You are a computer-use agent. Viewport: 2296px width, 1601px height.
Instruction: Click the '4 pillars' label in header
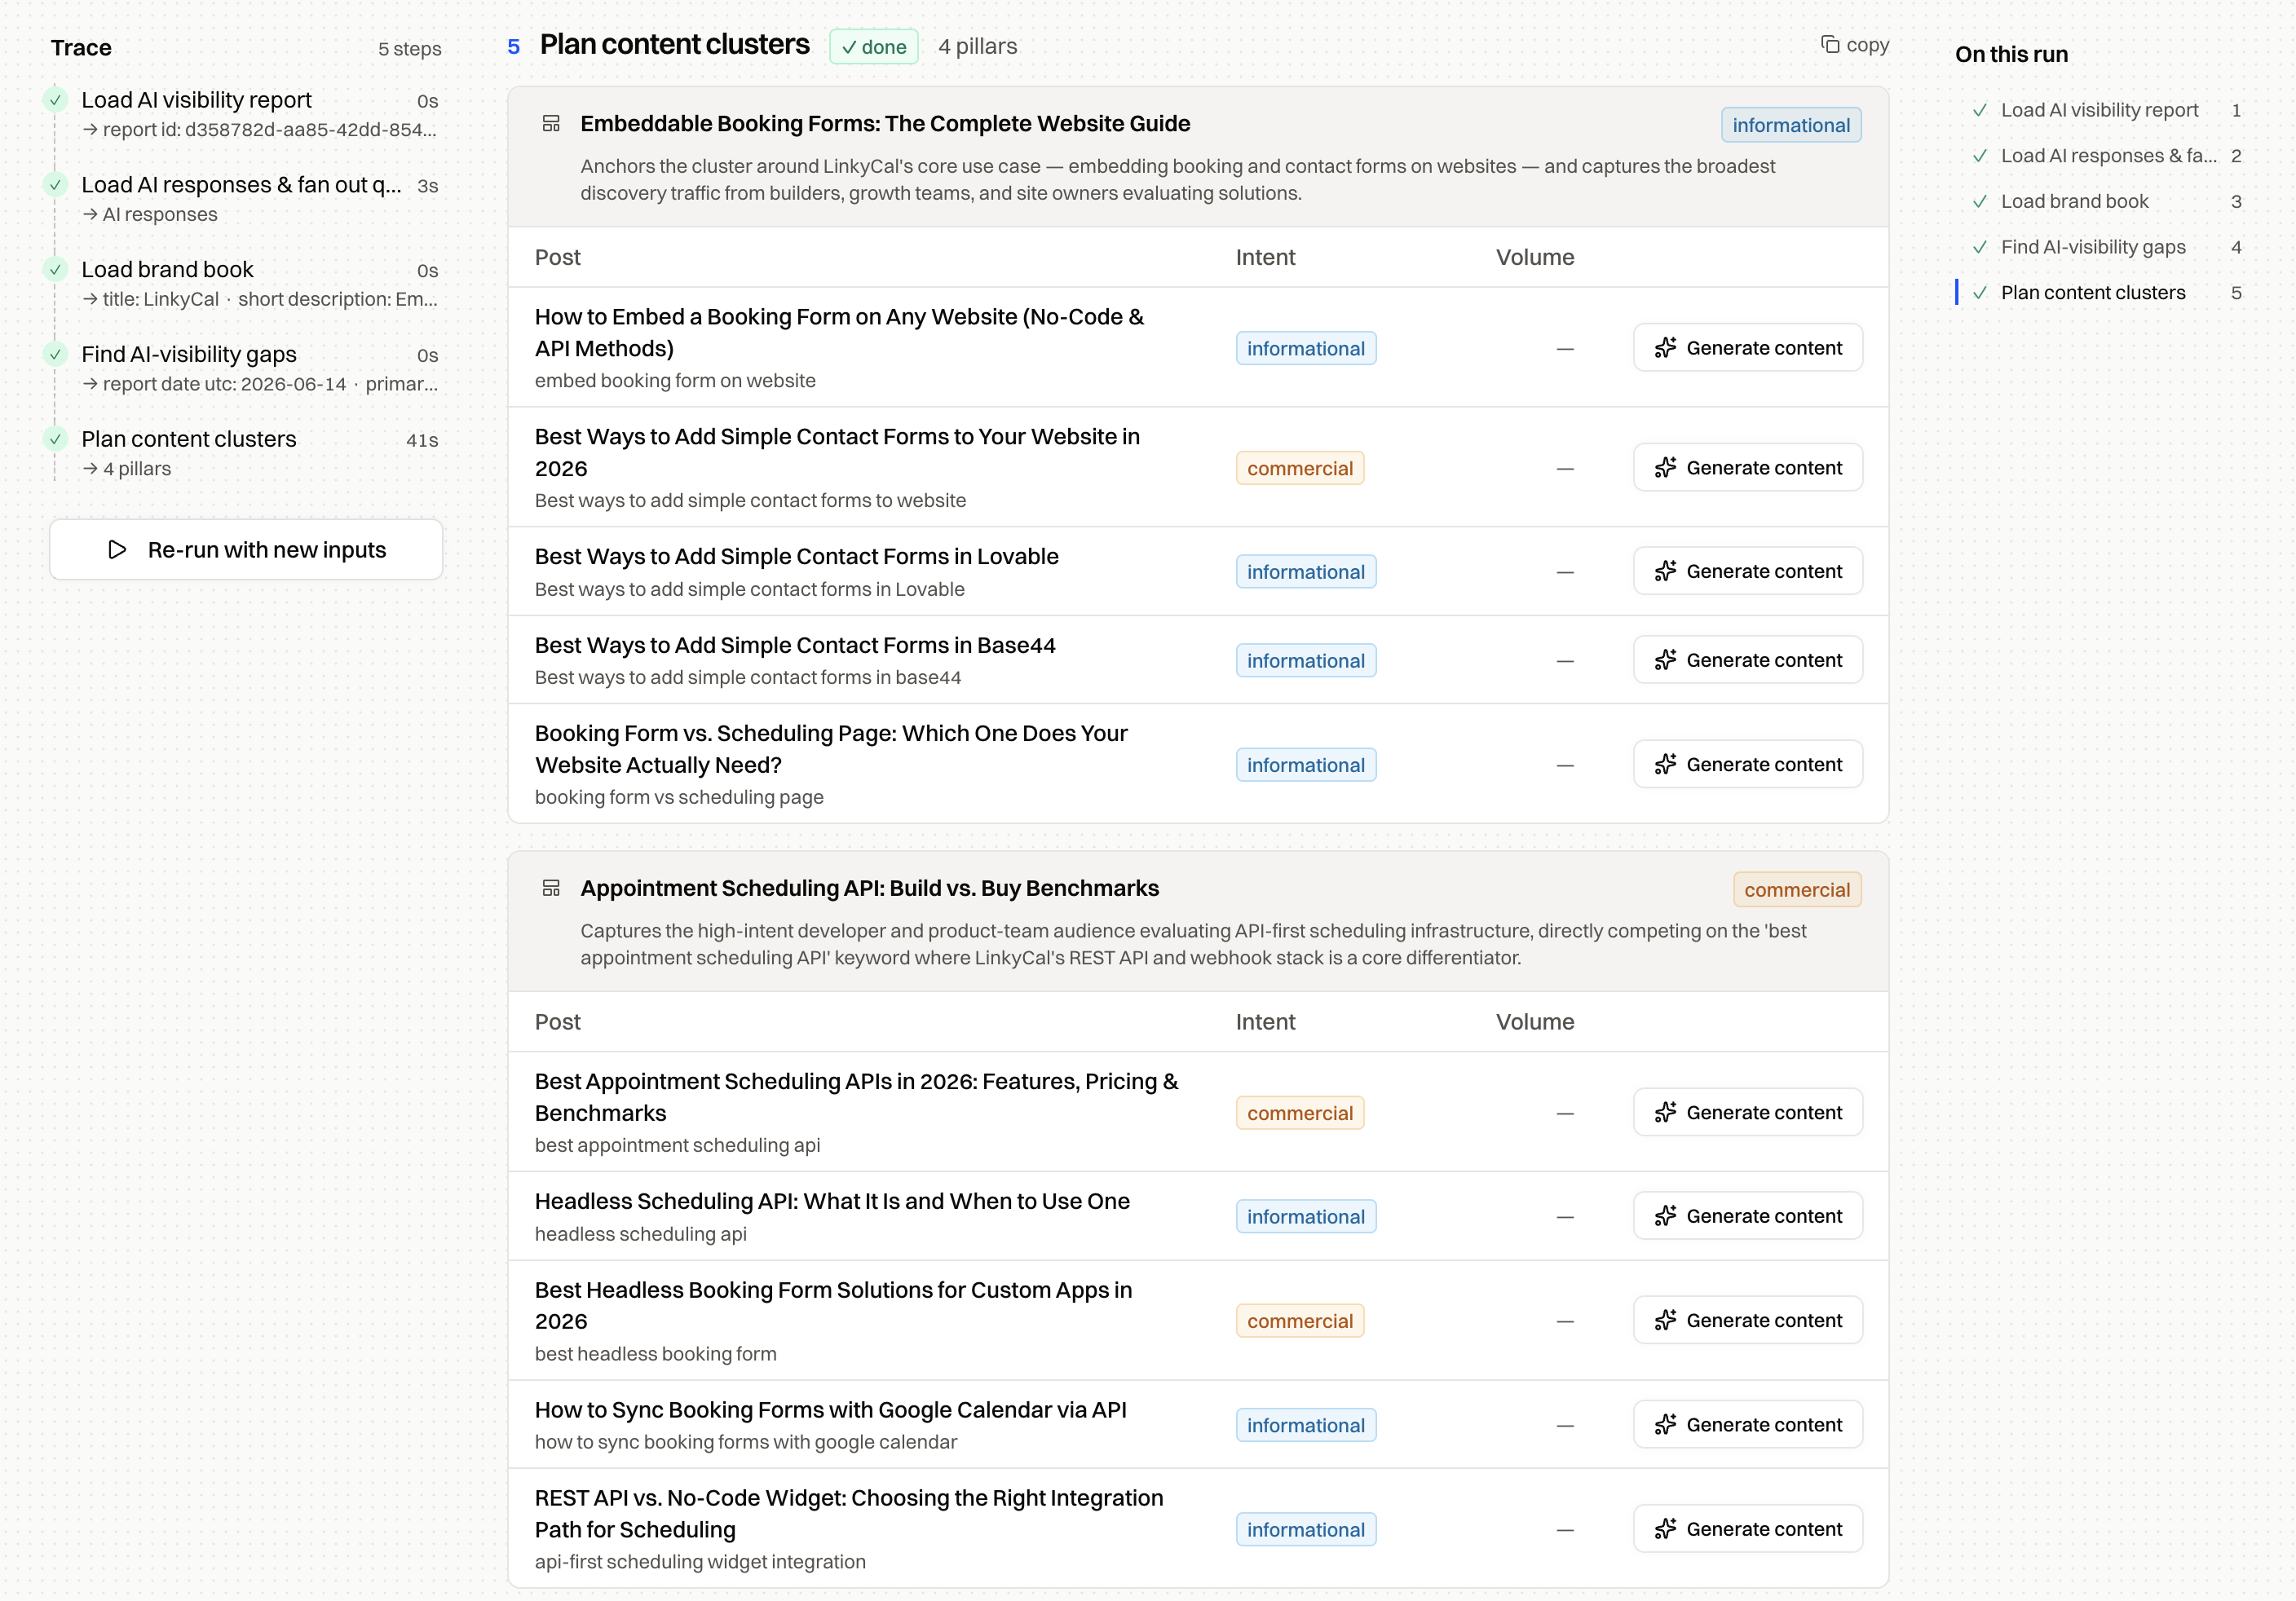click(x=977, y=47)
